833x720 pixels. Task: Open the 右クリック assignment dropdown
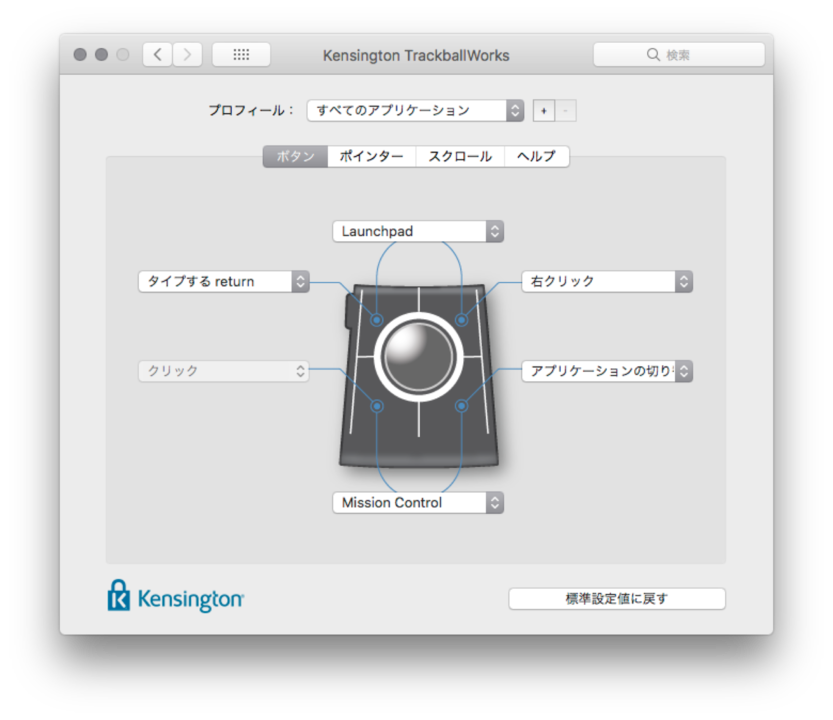(607, 282)
